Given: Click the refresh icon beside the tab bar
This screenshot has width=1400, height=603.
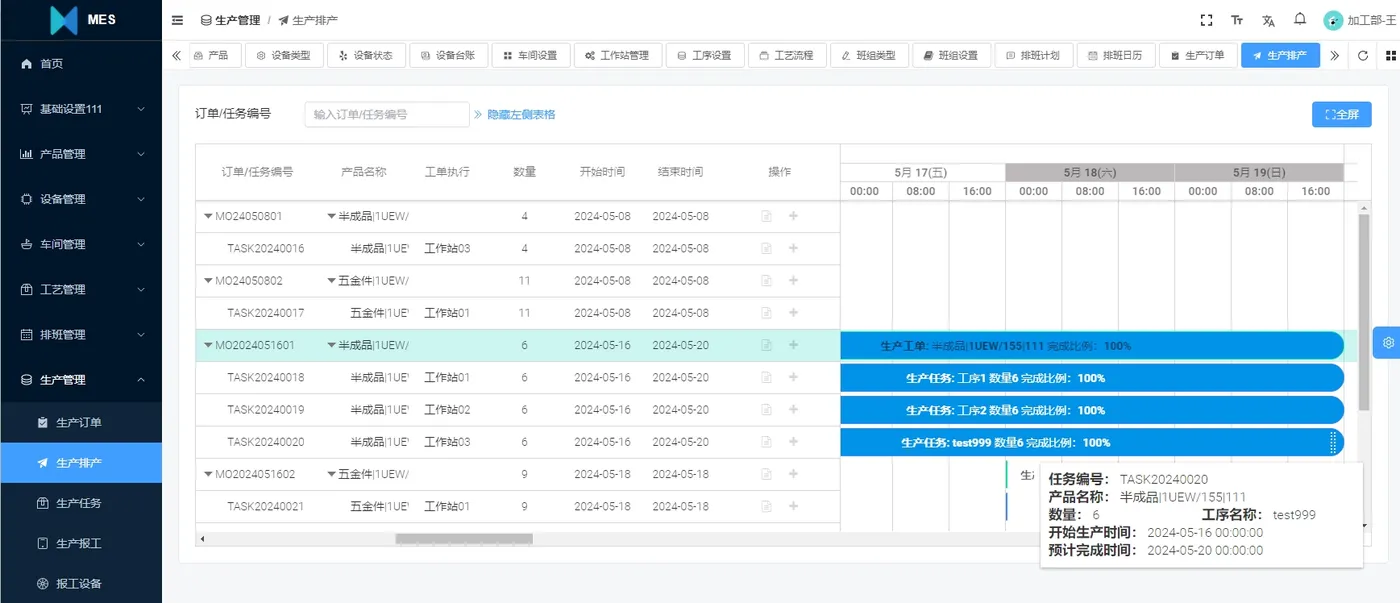Looking at the screenshot, I should pos(1362,55).
